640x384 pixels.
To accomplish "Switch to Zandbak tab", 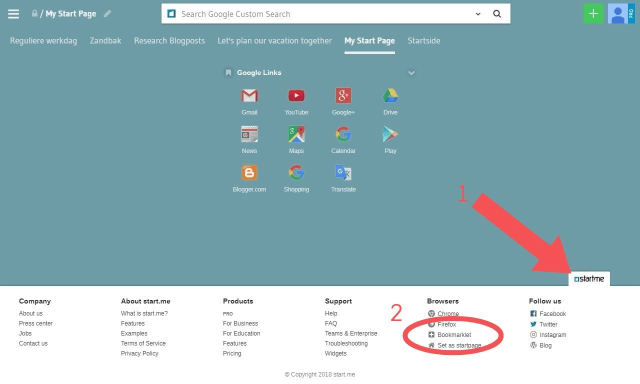I will click(x=105, y=41).
